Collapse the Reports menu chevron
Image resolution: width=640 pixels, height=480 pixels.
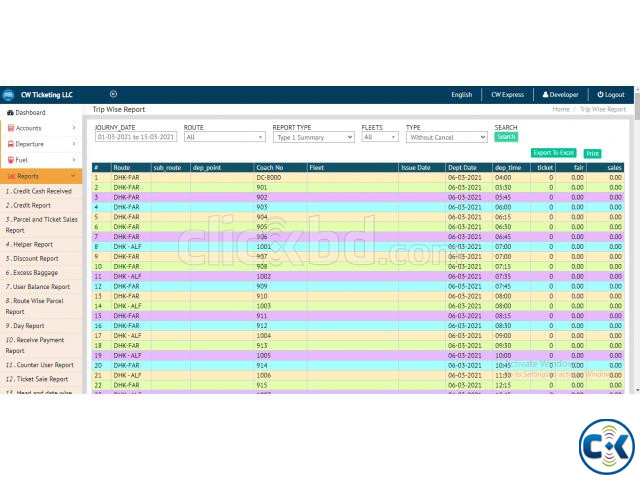pyautogui.click(x=73, y=176)
